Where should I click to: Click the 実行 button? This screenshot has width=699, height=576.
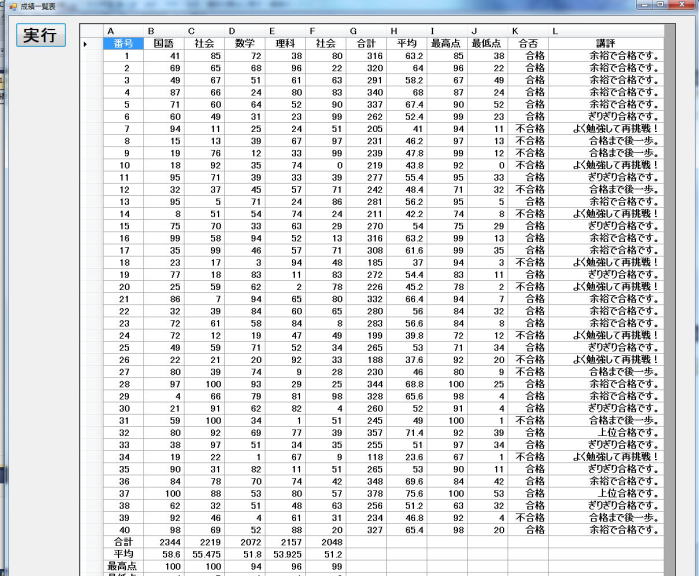click(x=41, y=35)
